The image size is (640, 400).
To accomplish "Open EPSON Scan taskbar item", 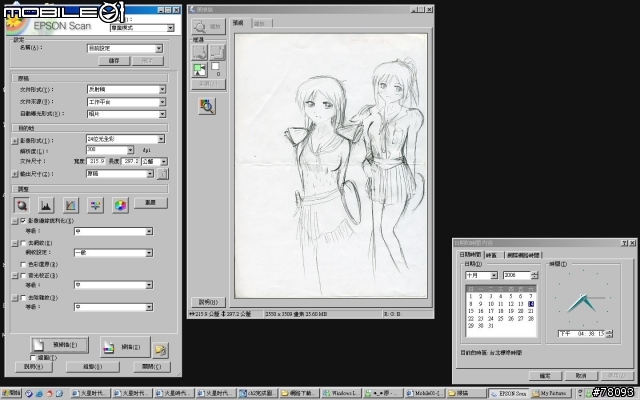I will [509, 393].
